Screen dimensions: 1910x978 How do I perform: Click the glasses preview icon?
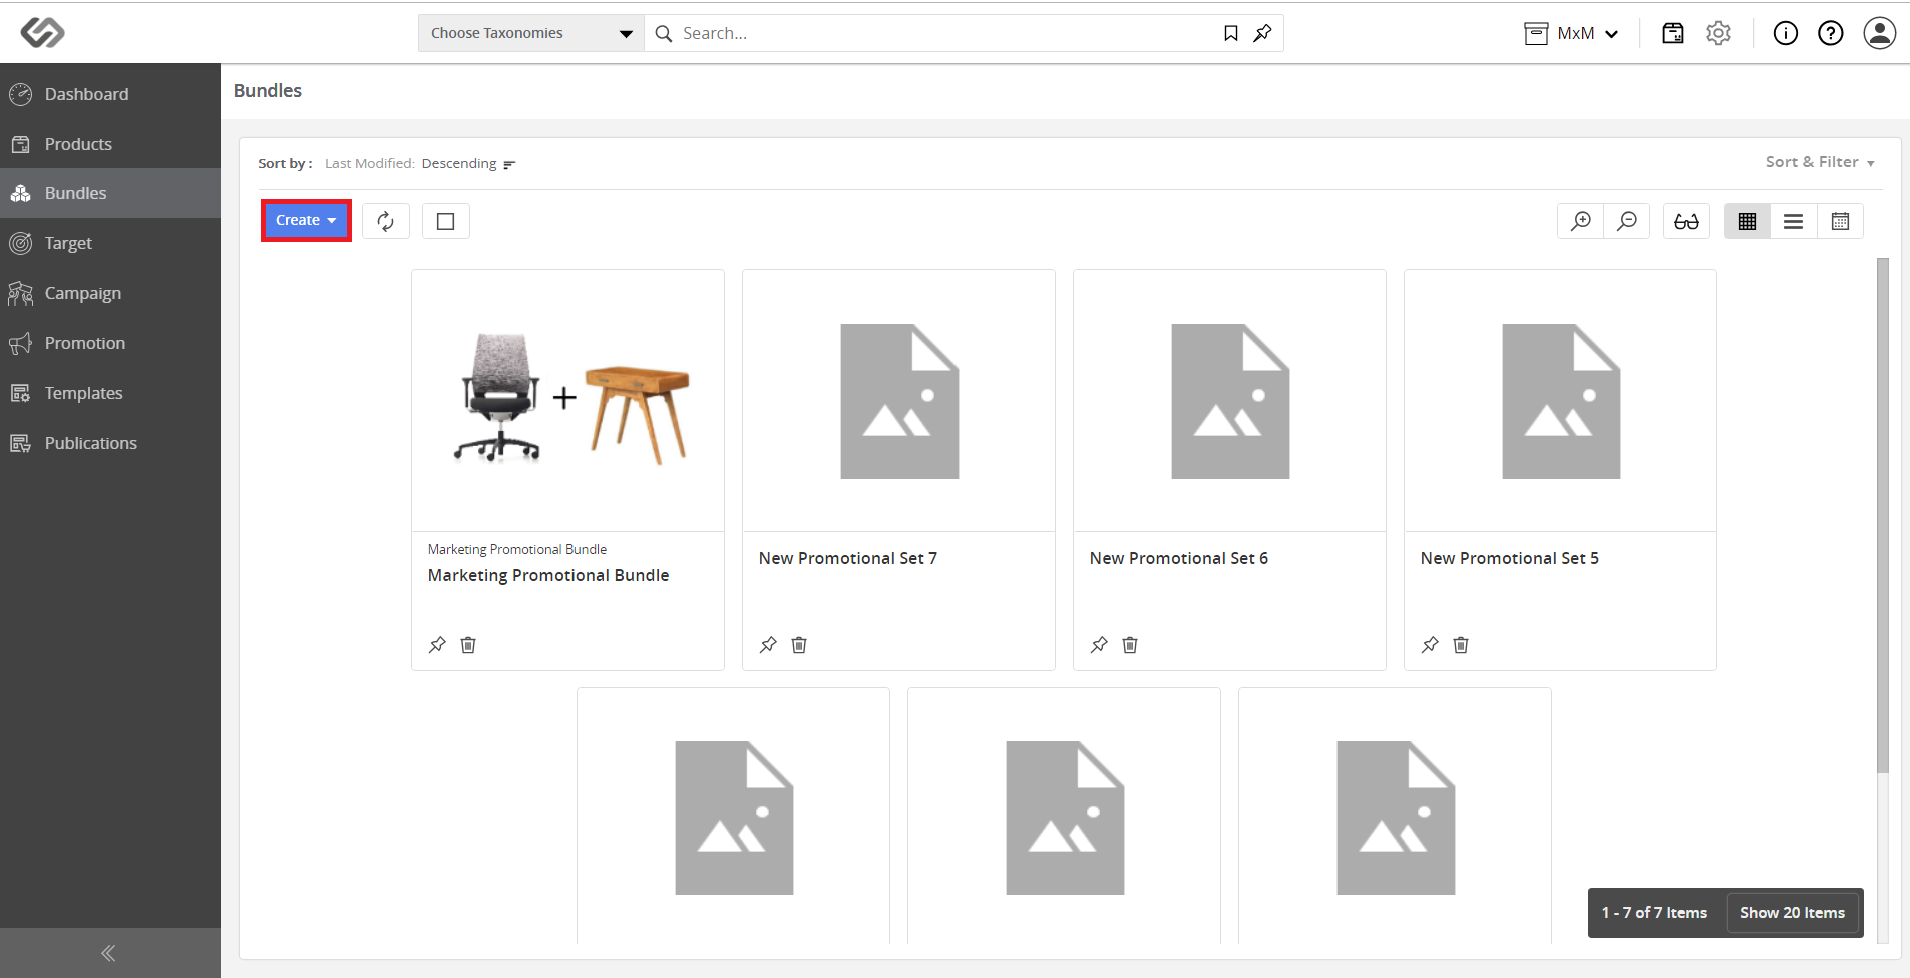coord(1687,221)
